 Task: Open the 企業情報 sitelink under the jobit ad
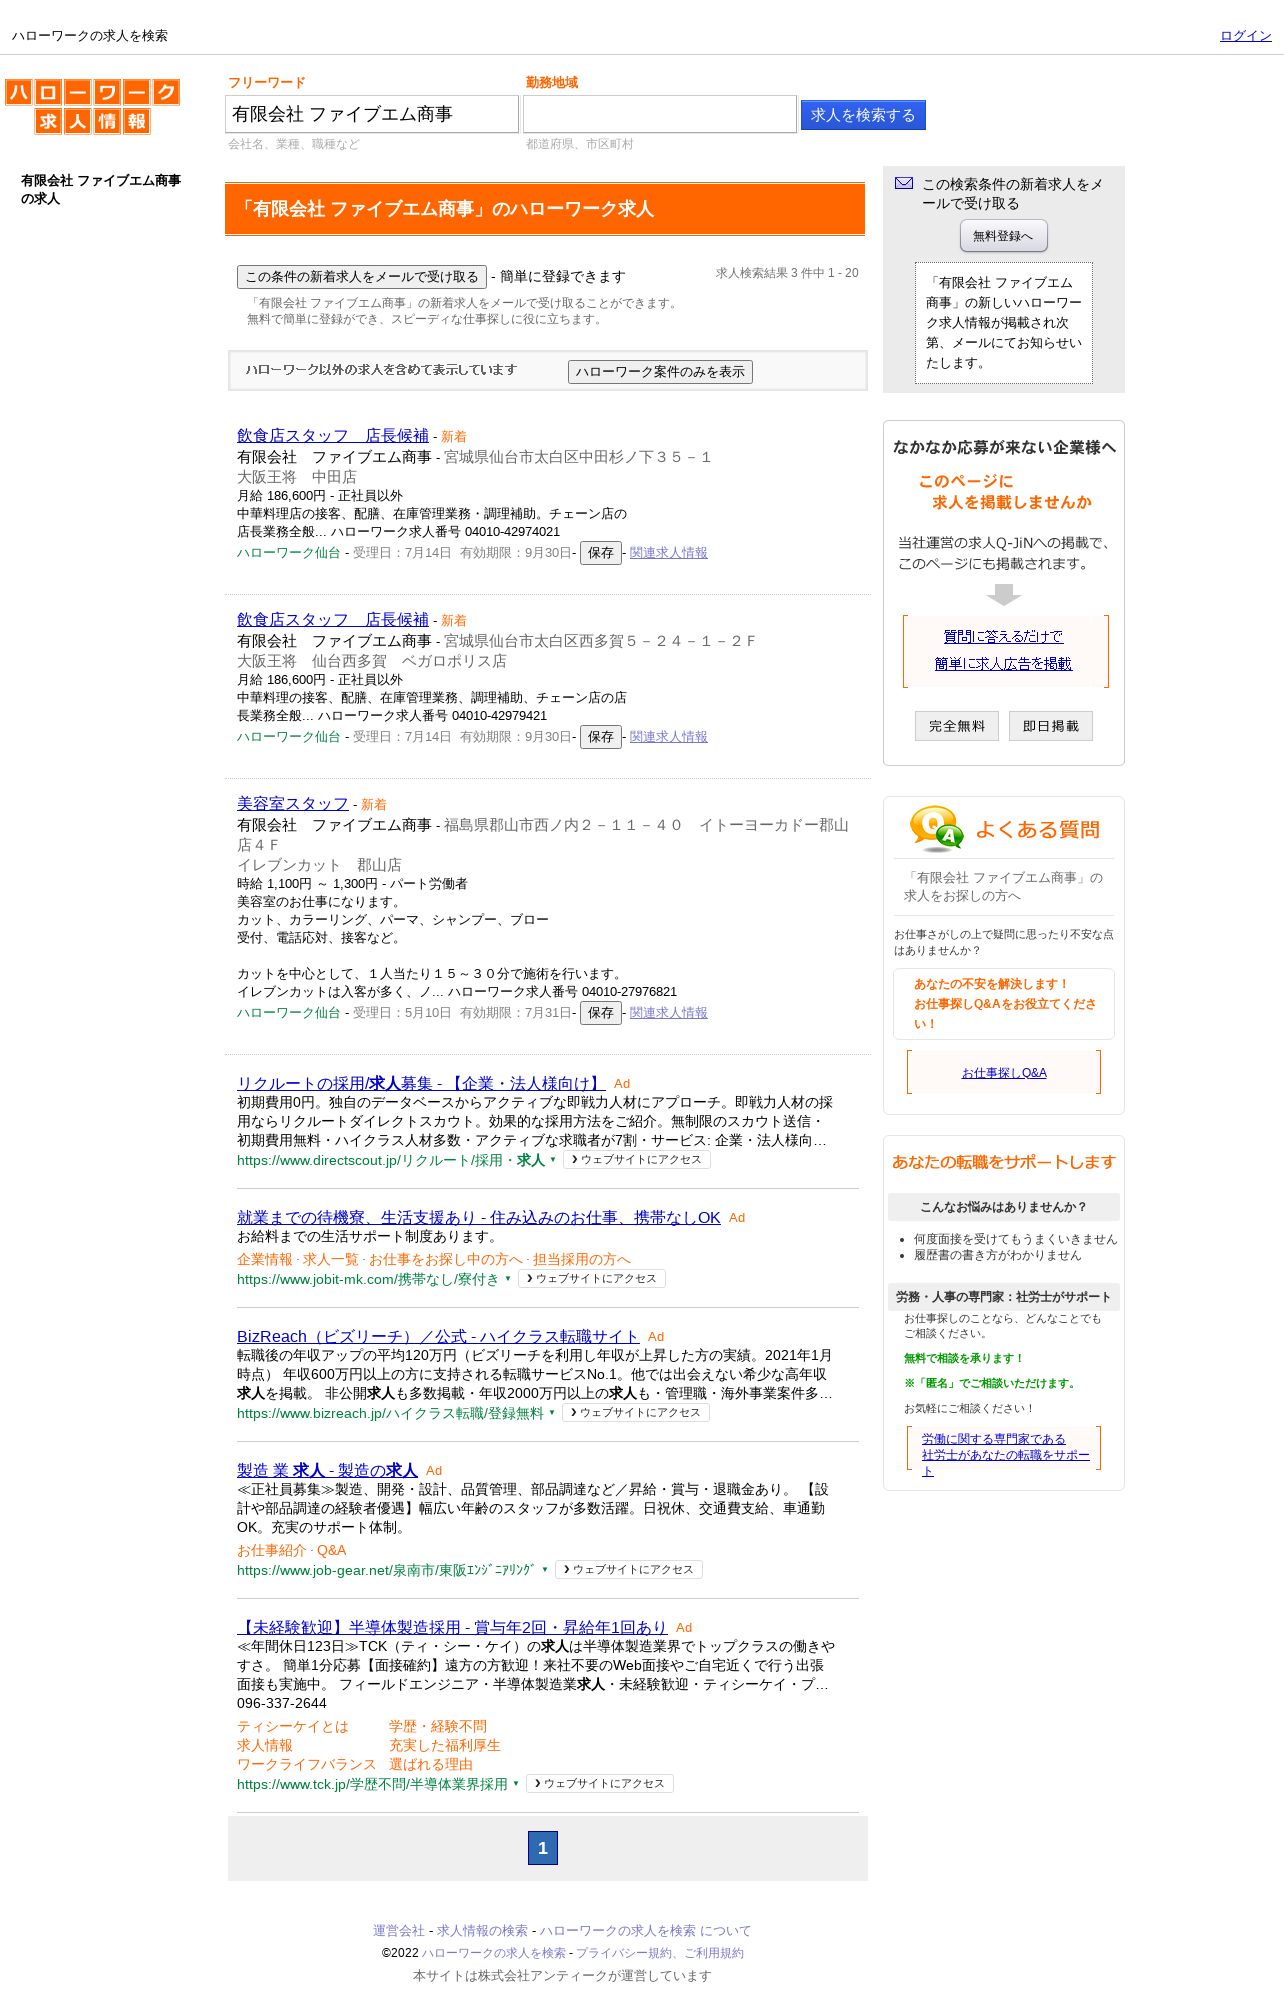[x=265, y=1260]
